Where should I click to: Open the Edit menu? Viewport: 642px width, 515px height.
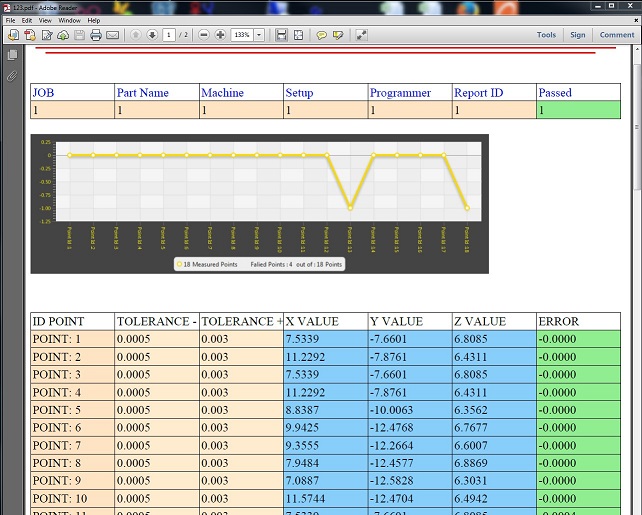tap(27, 20)
